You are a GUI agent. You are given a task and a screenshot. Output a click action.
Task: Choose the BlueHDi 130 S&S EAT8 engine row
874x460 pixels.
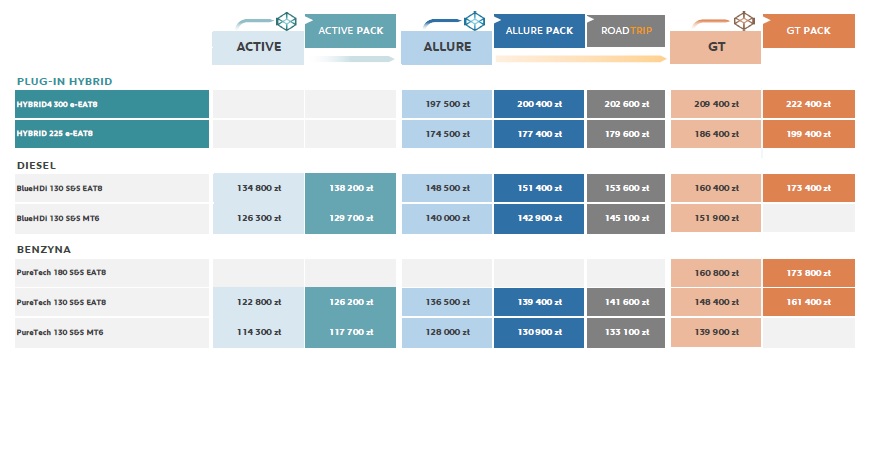point(112,188)
